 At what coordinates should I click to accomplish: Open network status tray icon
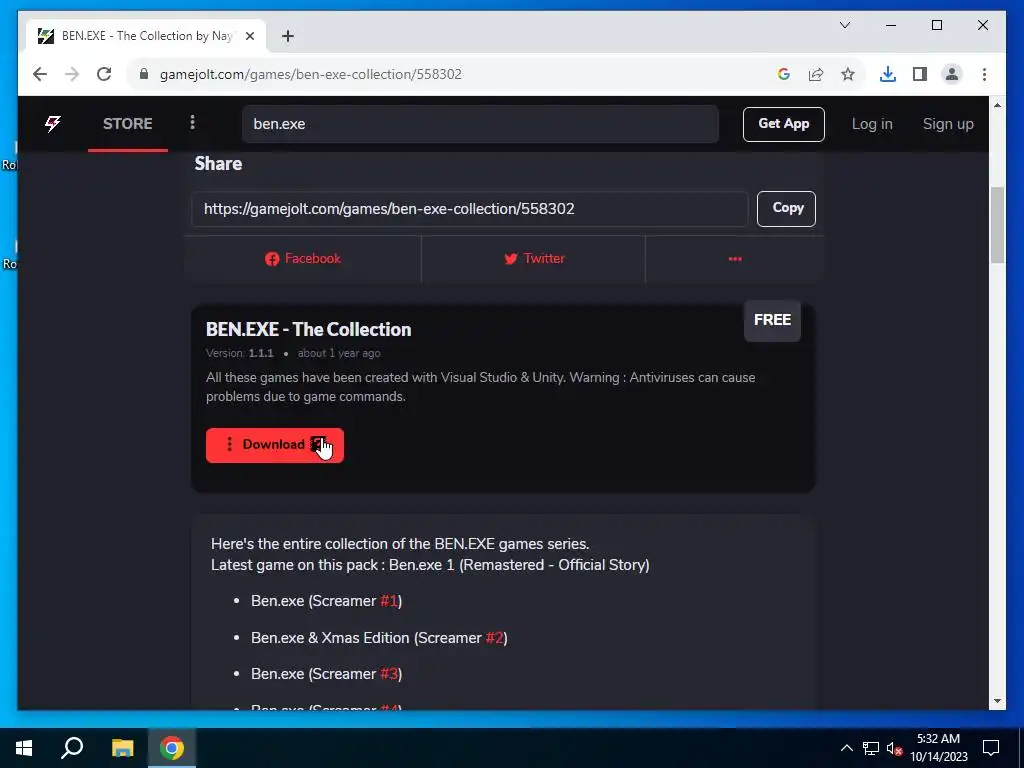[871, 748]
